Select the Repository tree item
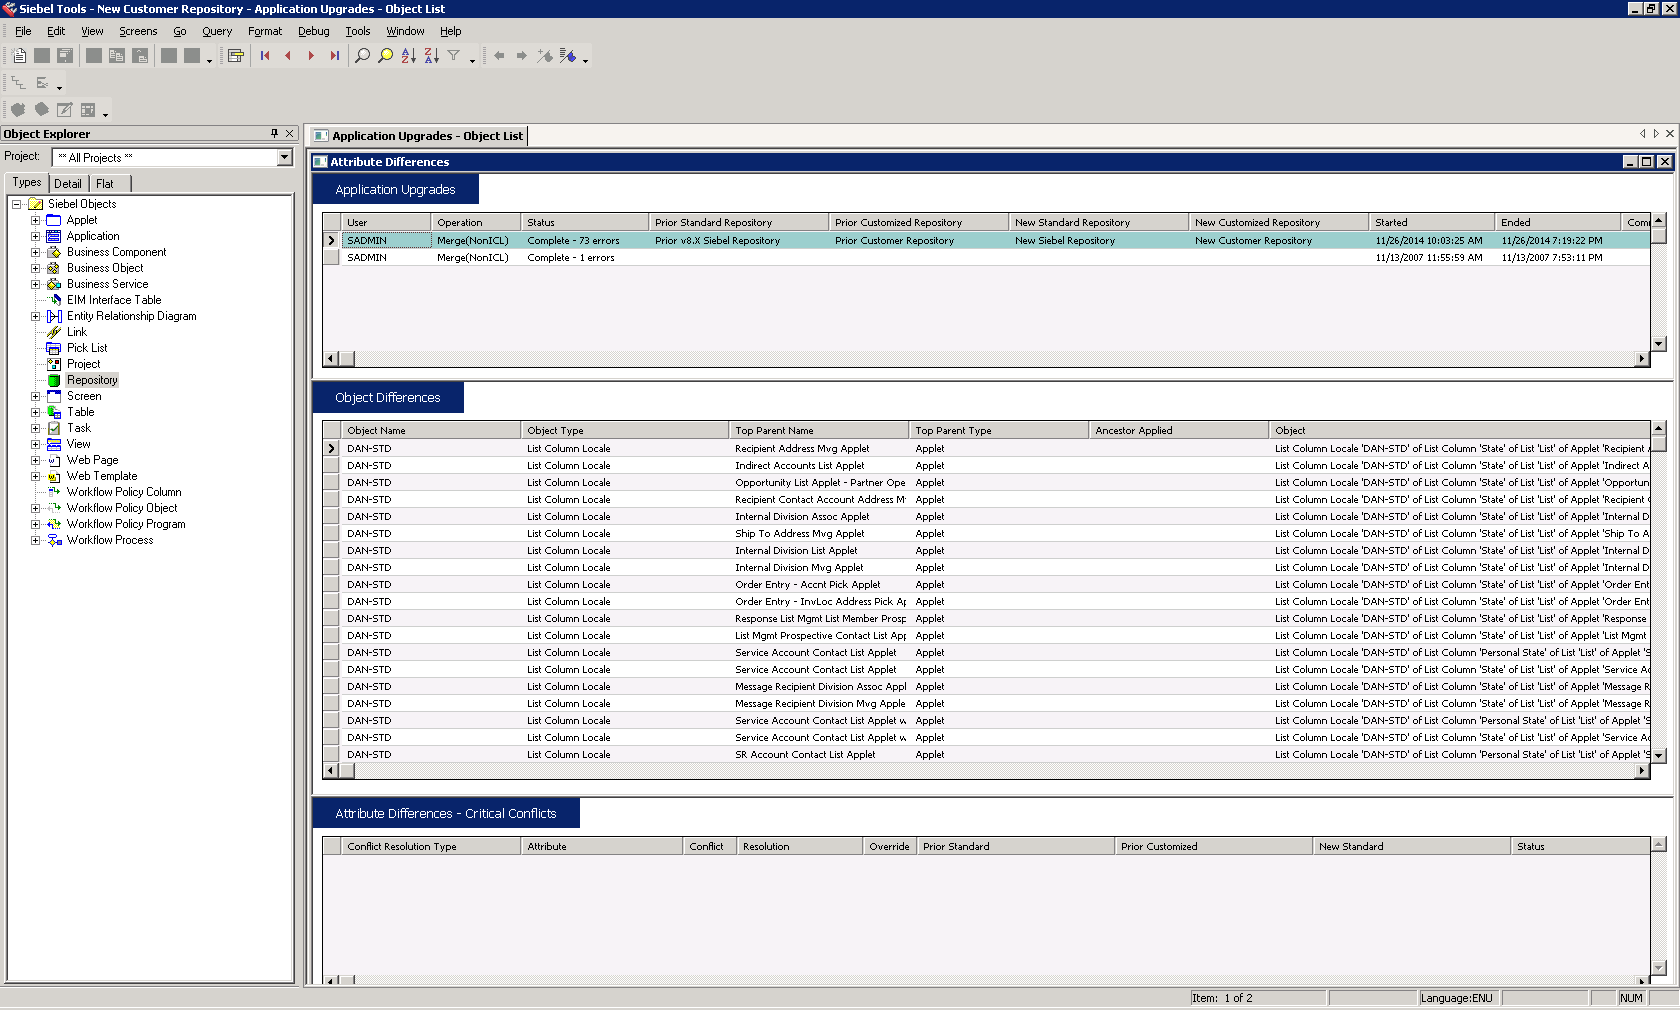Image resolution: width=1680 pixels, height=1010 pixels. (x=92, y=380)
